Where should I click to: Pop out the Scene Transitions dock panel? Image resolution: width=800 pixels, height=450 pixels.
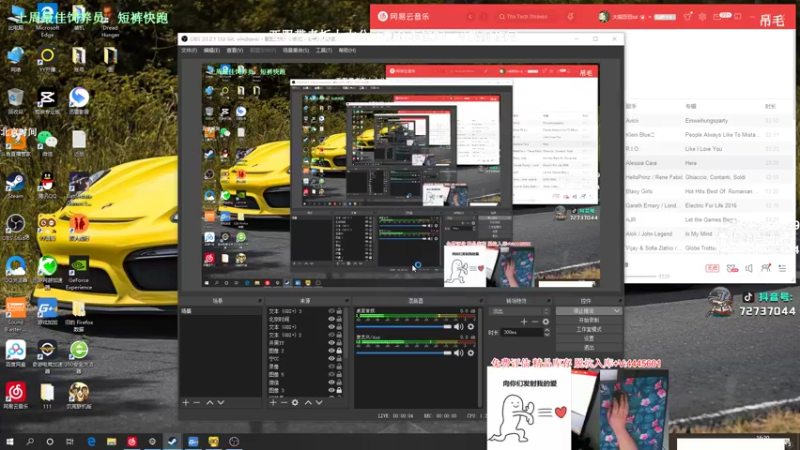tap(548, 301)
